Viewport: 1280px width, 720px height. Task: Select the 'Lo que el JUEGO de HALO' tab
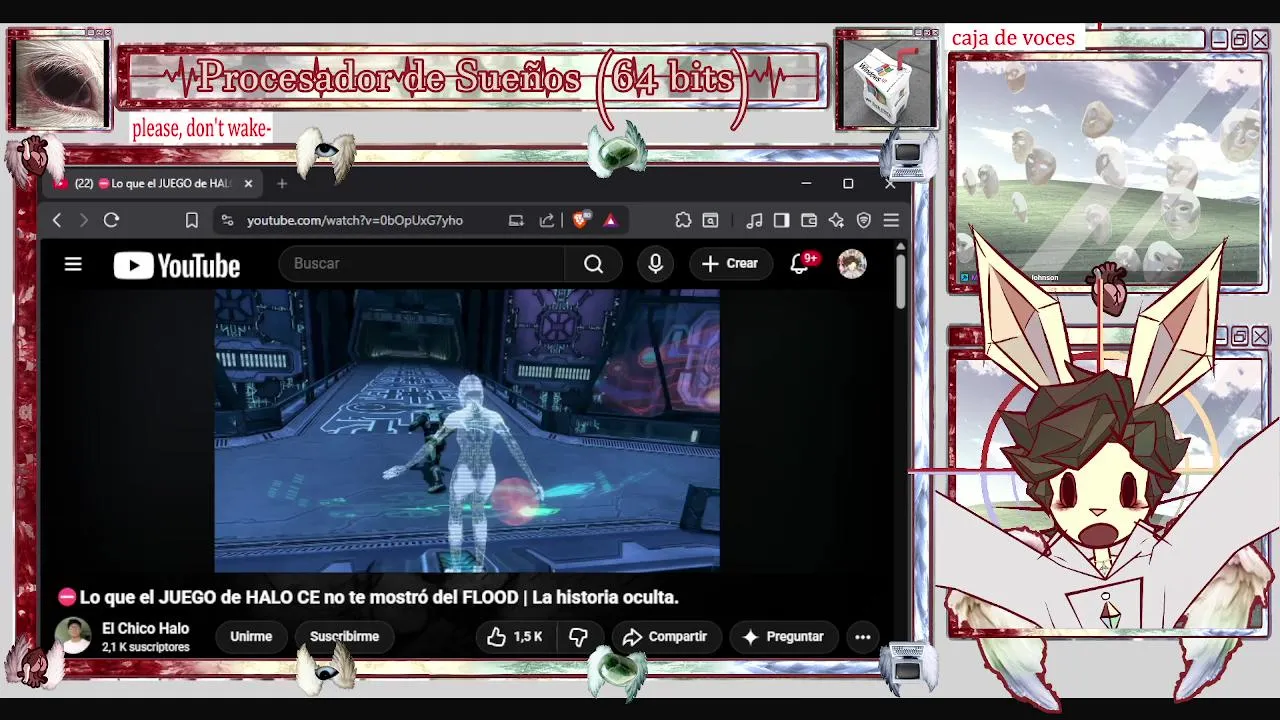tap(152, 183)
